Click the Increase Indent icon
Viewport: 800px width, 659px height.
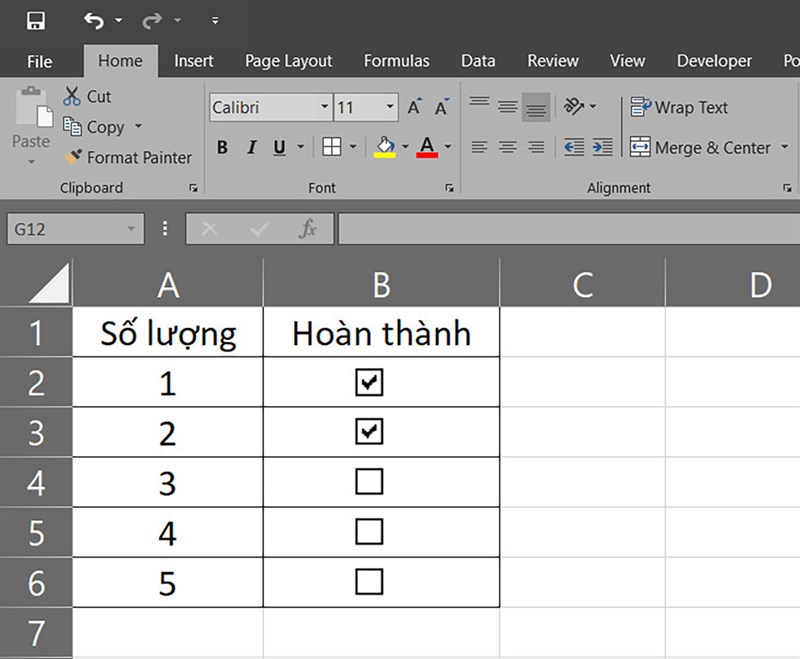pyautogui.click(x=603, y=147)
